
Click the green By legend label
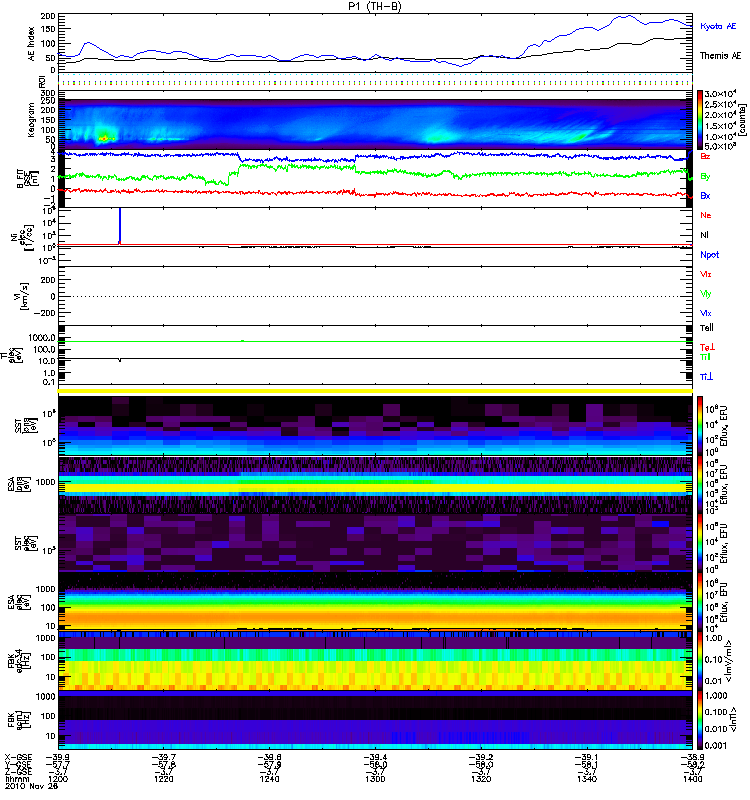tap(705, 177)
